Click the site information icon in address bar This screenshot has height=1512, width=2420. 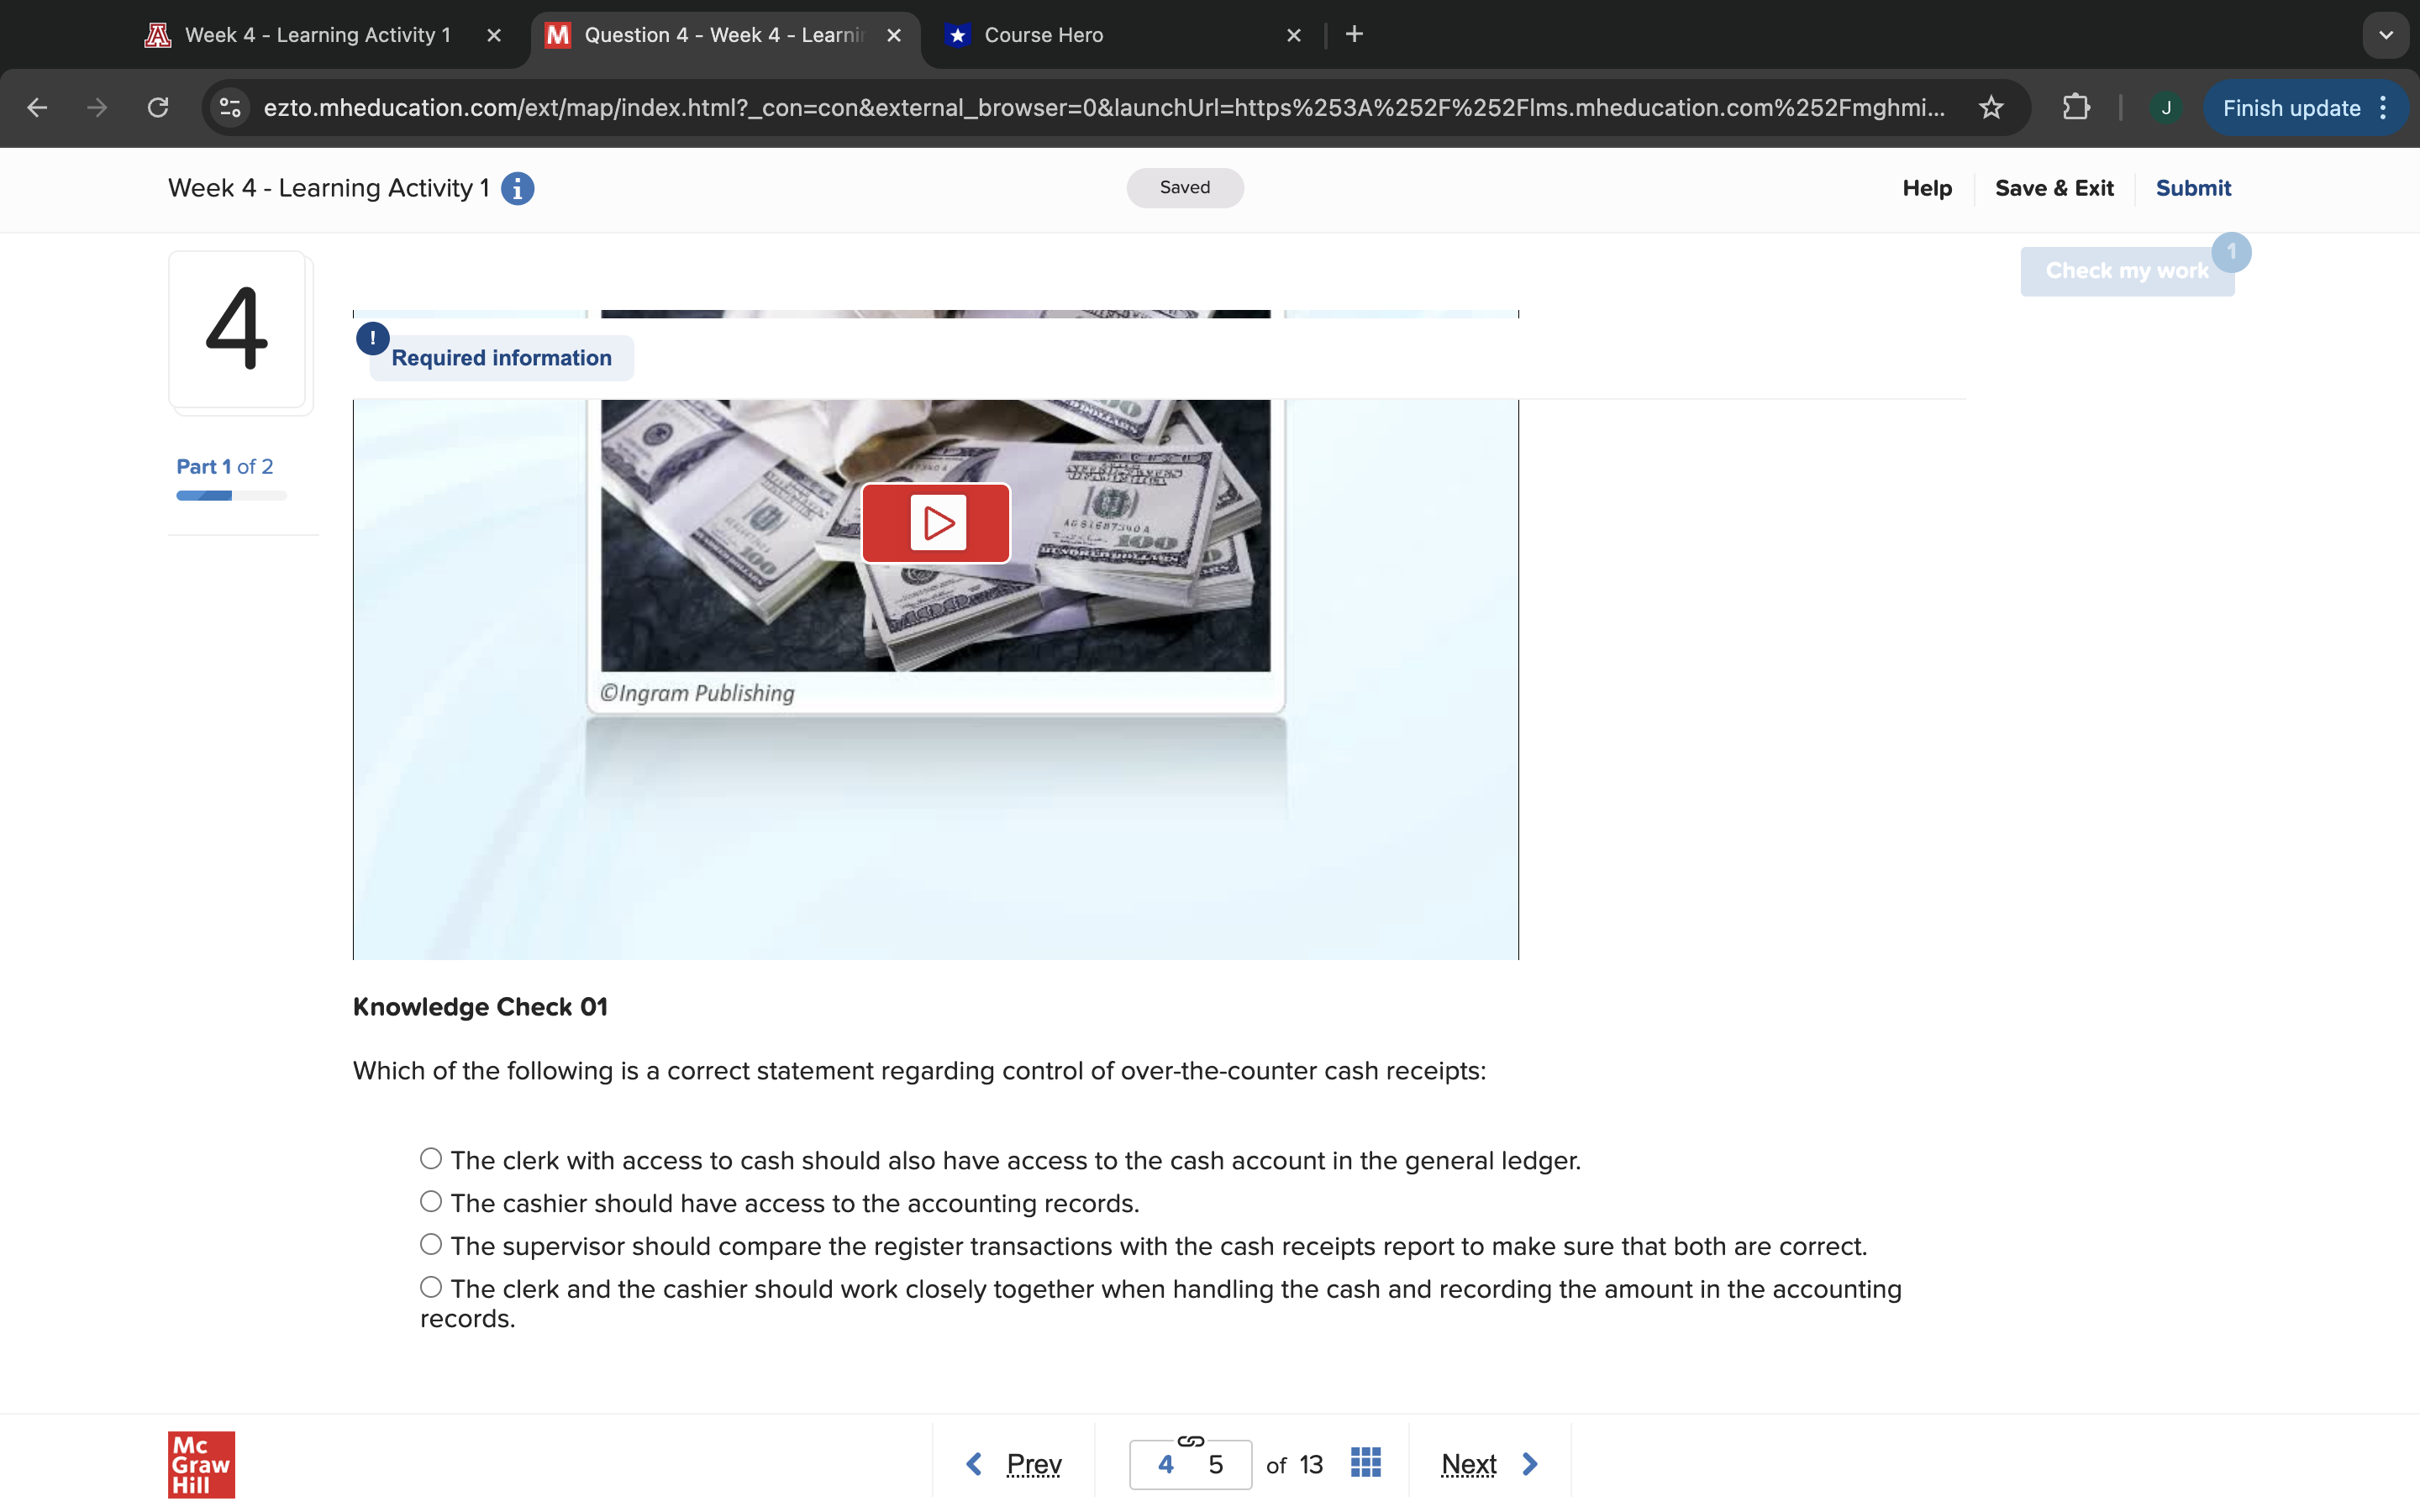point(230,108)
